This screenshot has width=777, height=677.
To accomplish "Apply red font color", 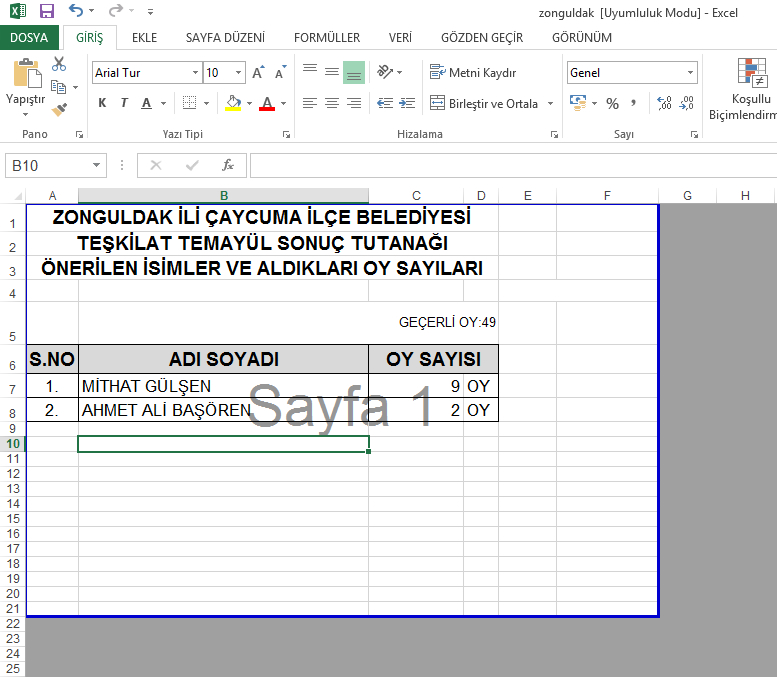I will (x=267, y=103).
